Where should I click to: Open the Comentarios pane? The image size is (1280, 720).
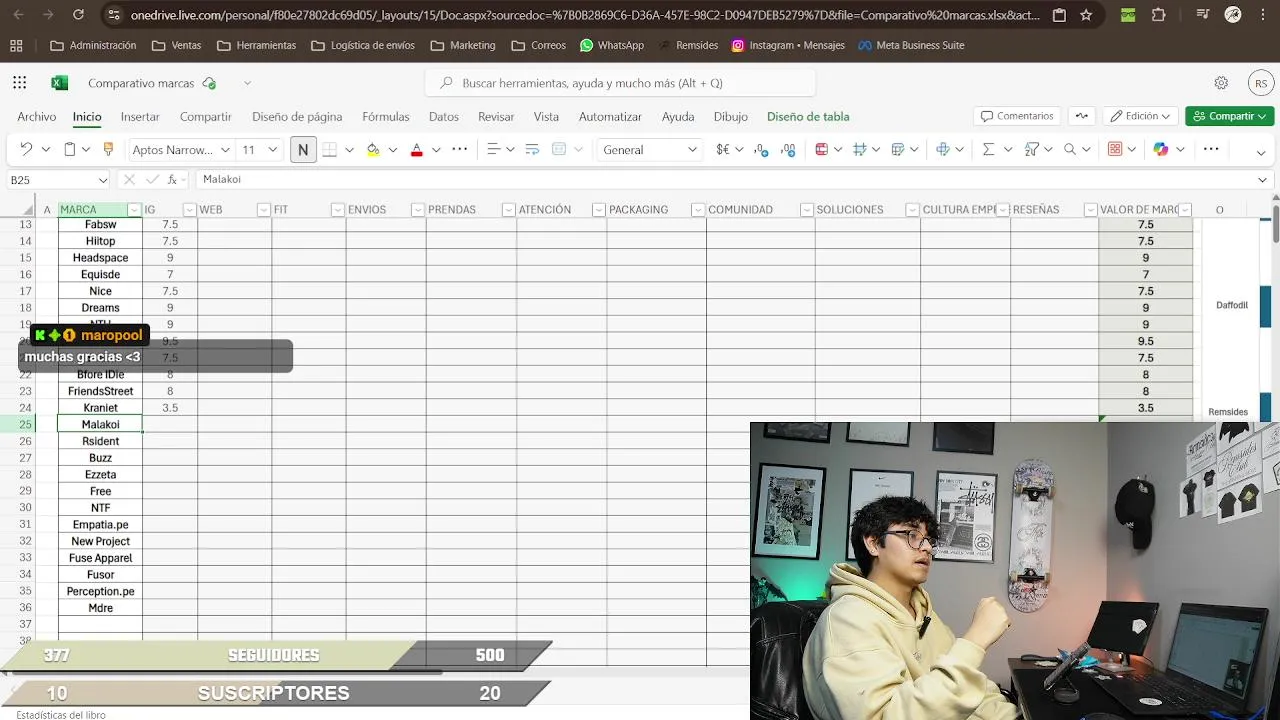(1017, 116)
